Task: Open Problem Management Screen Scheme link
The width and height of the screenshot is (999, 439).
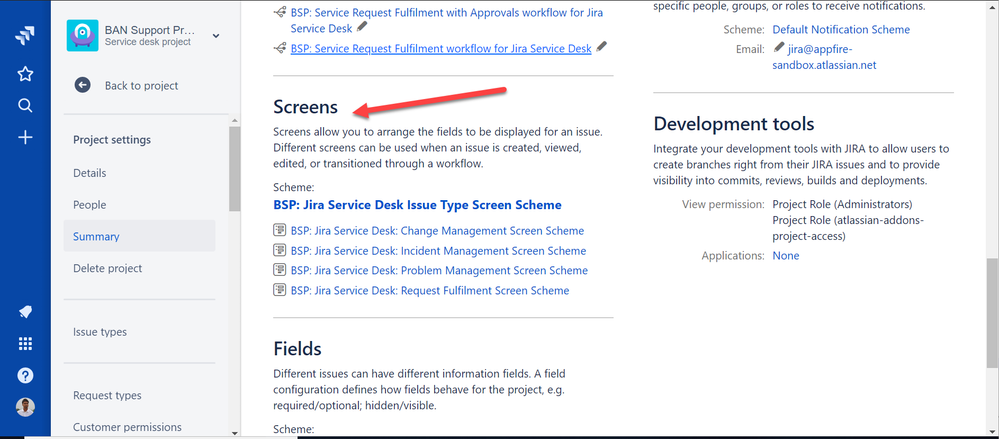Action: [439, 270]
